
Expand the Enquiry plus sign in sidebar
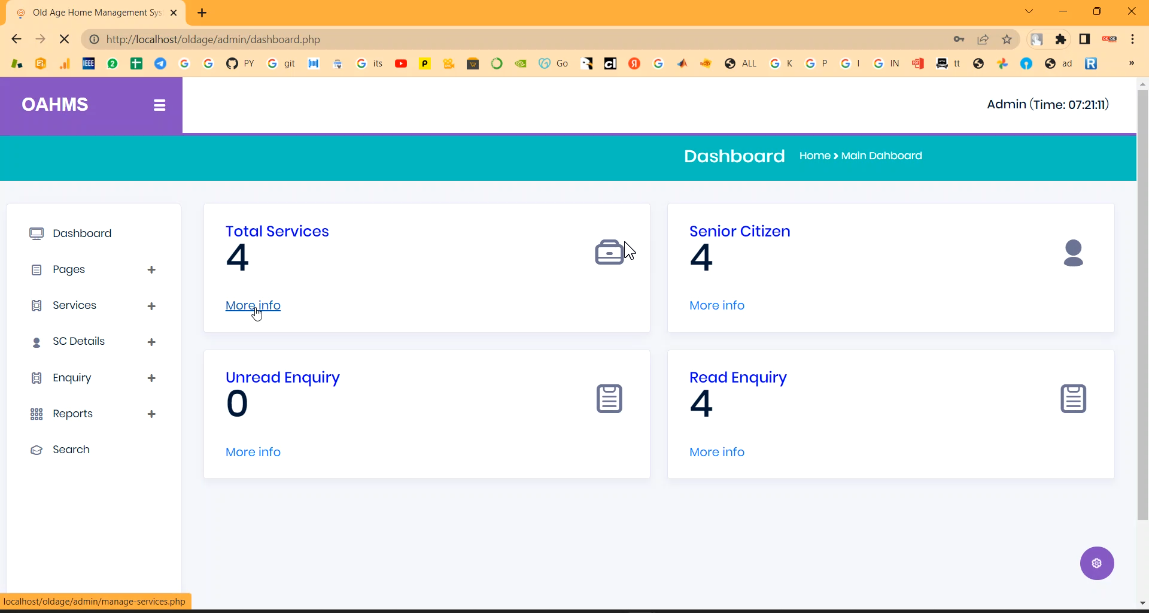pos(151,378)
